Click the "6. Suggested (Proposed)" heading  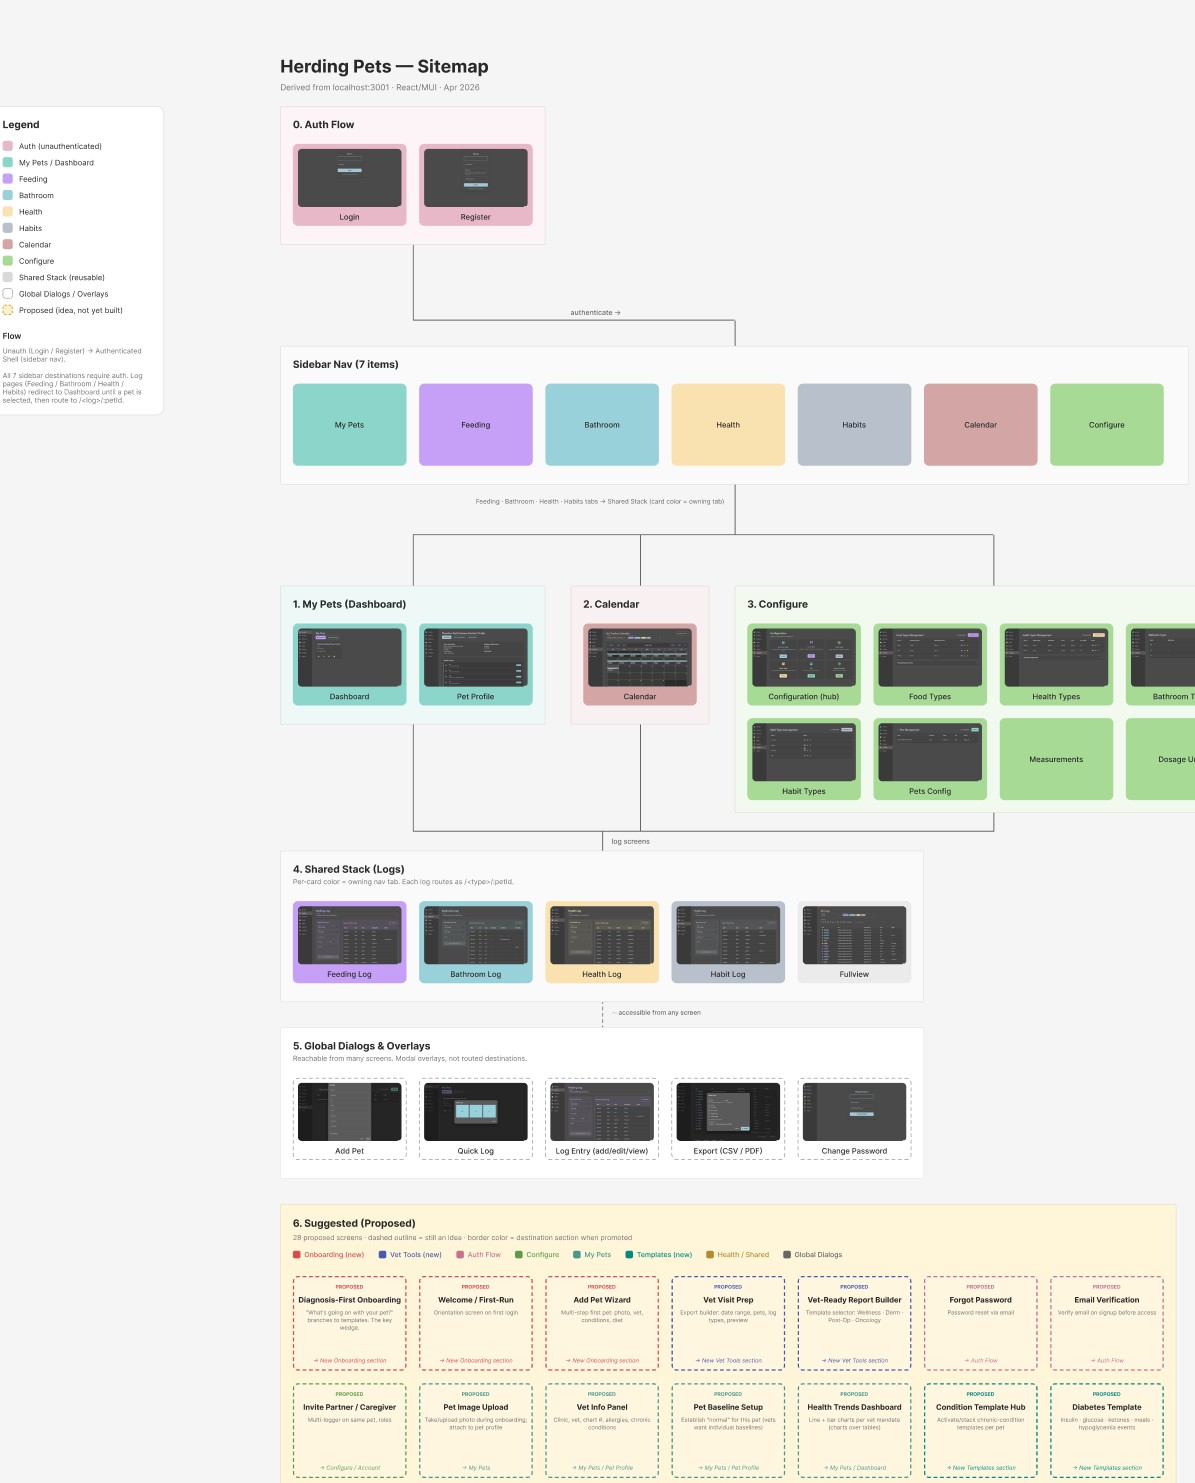pos(353,1223)
